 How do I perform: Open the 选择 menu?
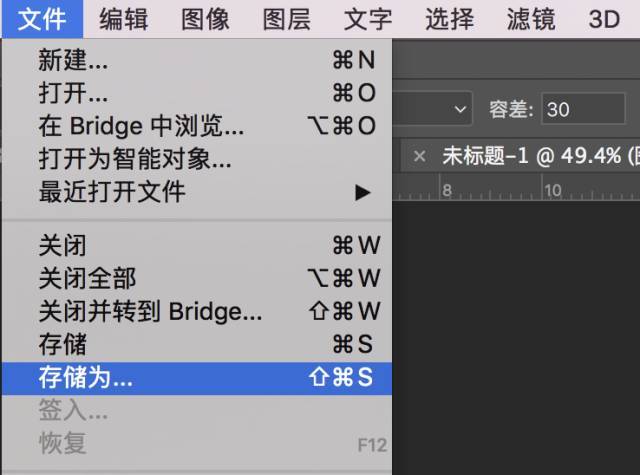pos(449,18)
